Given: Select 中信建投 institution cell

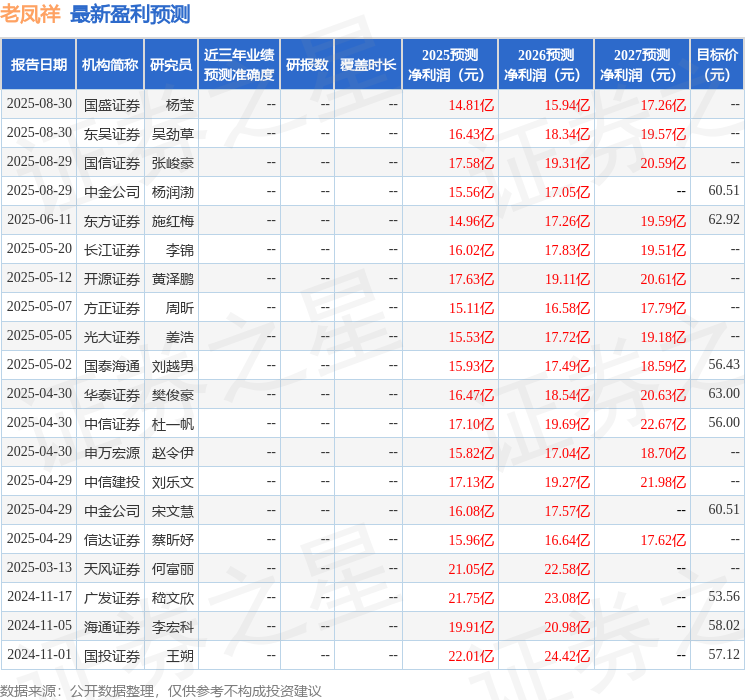Looking at the screenshot, I should coord(112,482).
